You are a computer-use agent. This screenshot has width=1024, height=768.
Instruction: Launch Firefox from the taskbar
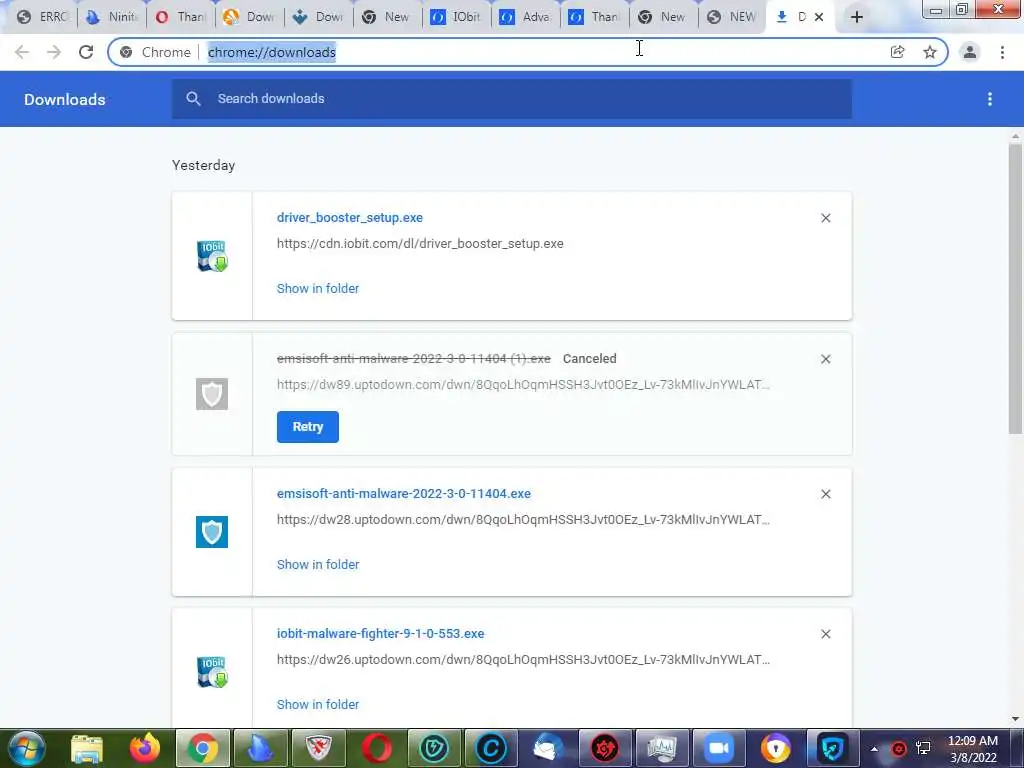tap(145, 748)
